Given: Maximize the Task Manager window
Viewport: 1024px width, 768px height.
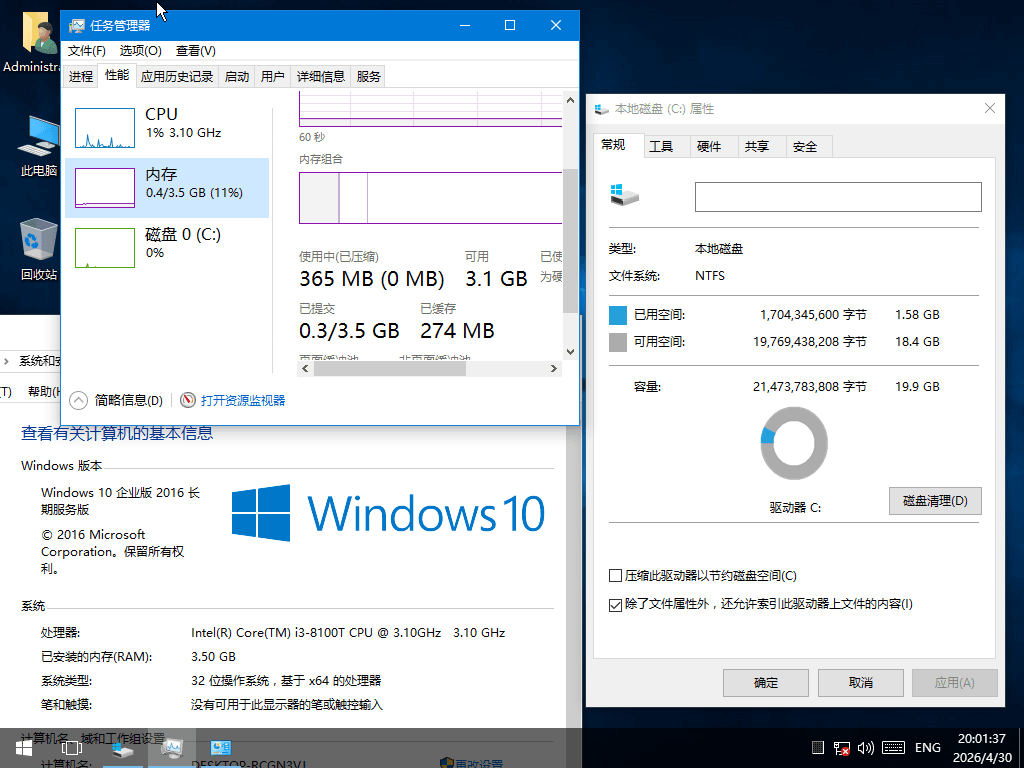Looking at the screenshot, I should click(510, 25).
